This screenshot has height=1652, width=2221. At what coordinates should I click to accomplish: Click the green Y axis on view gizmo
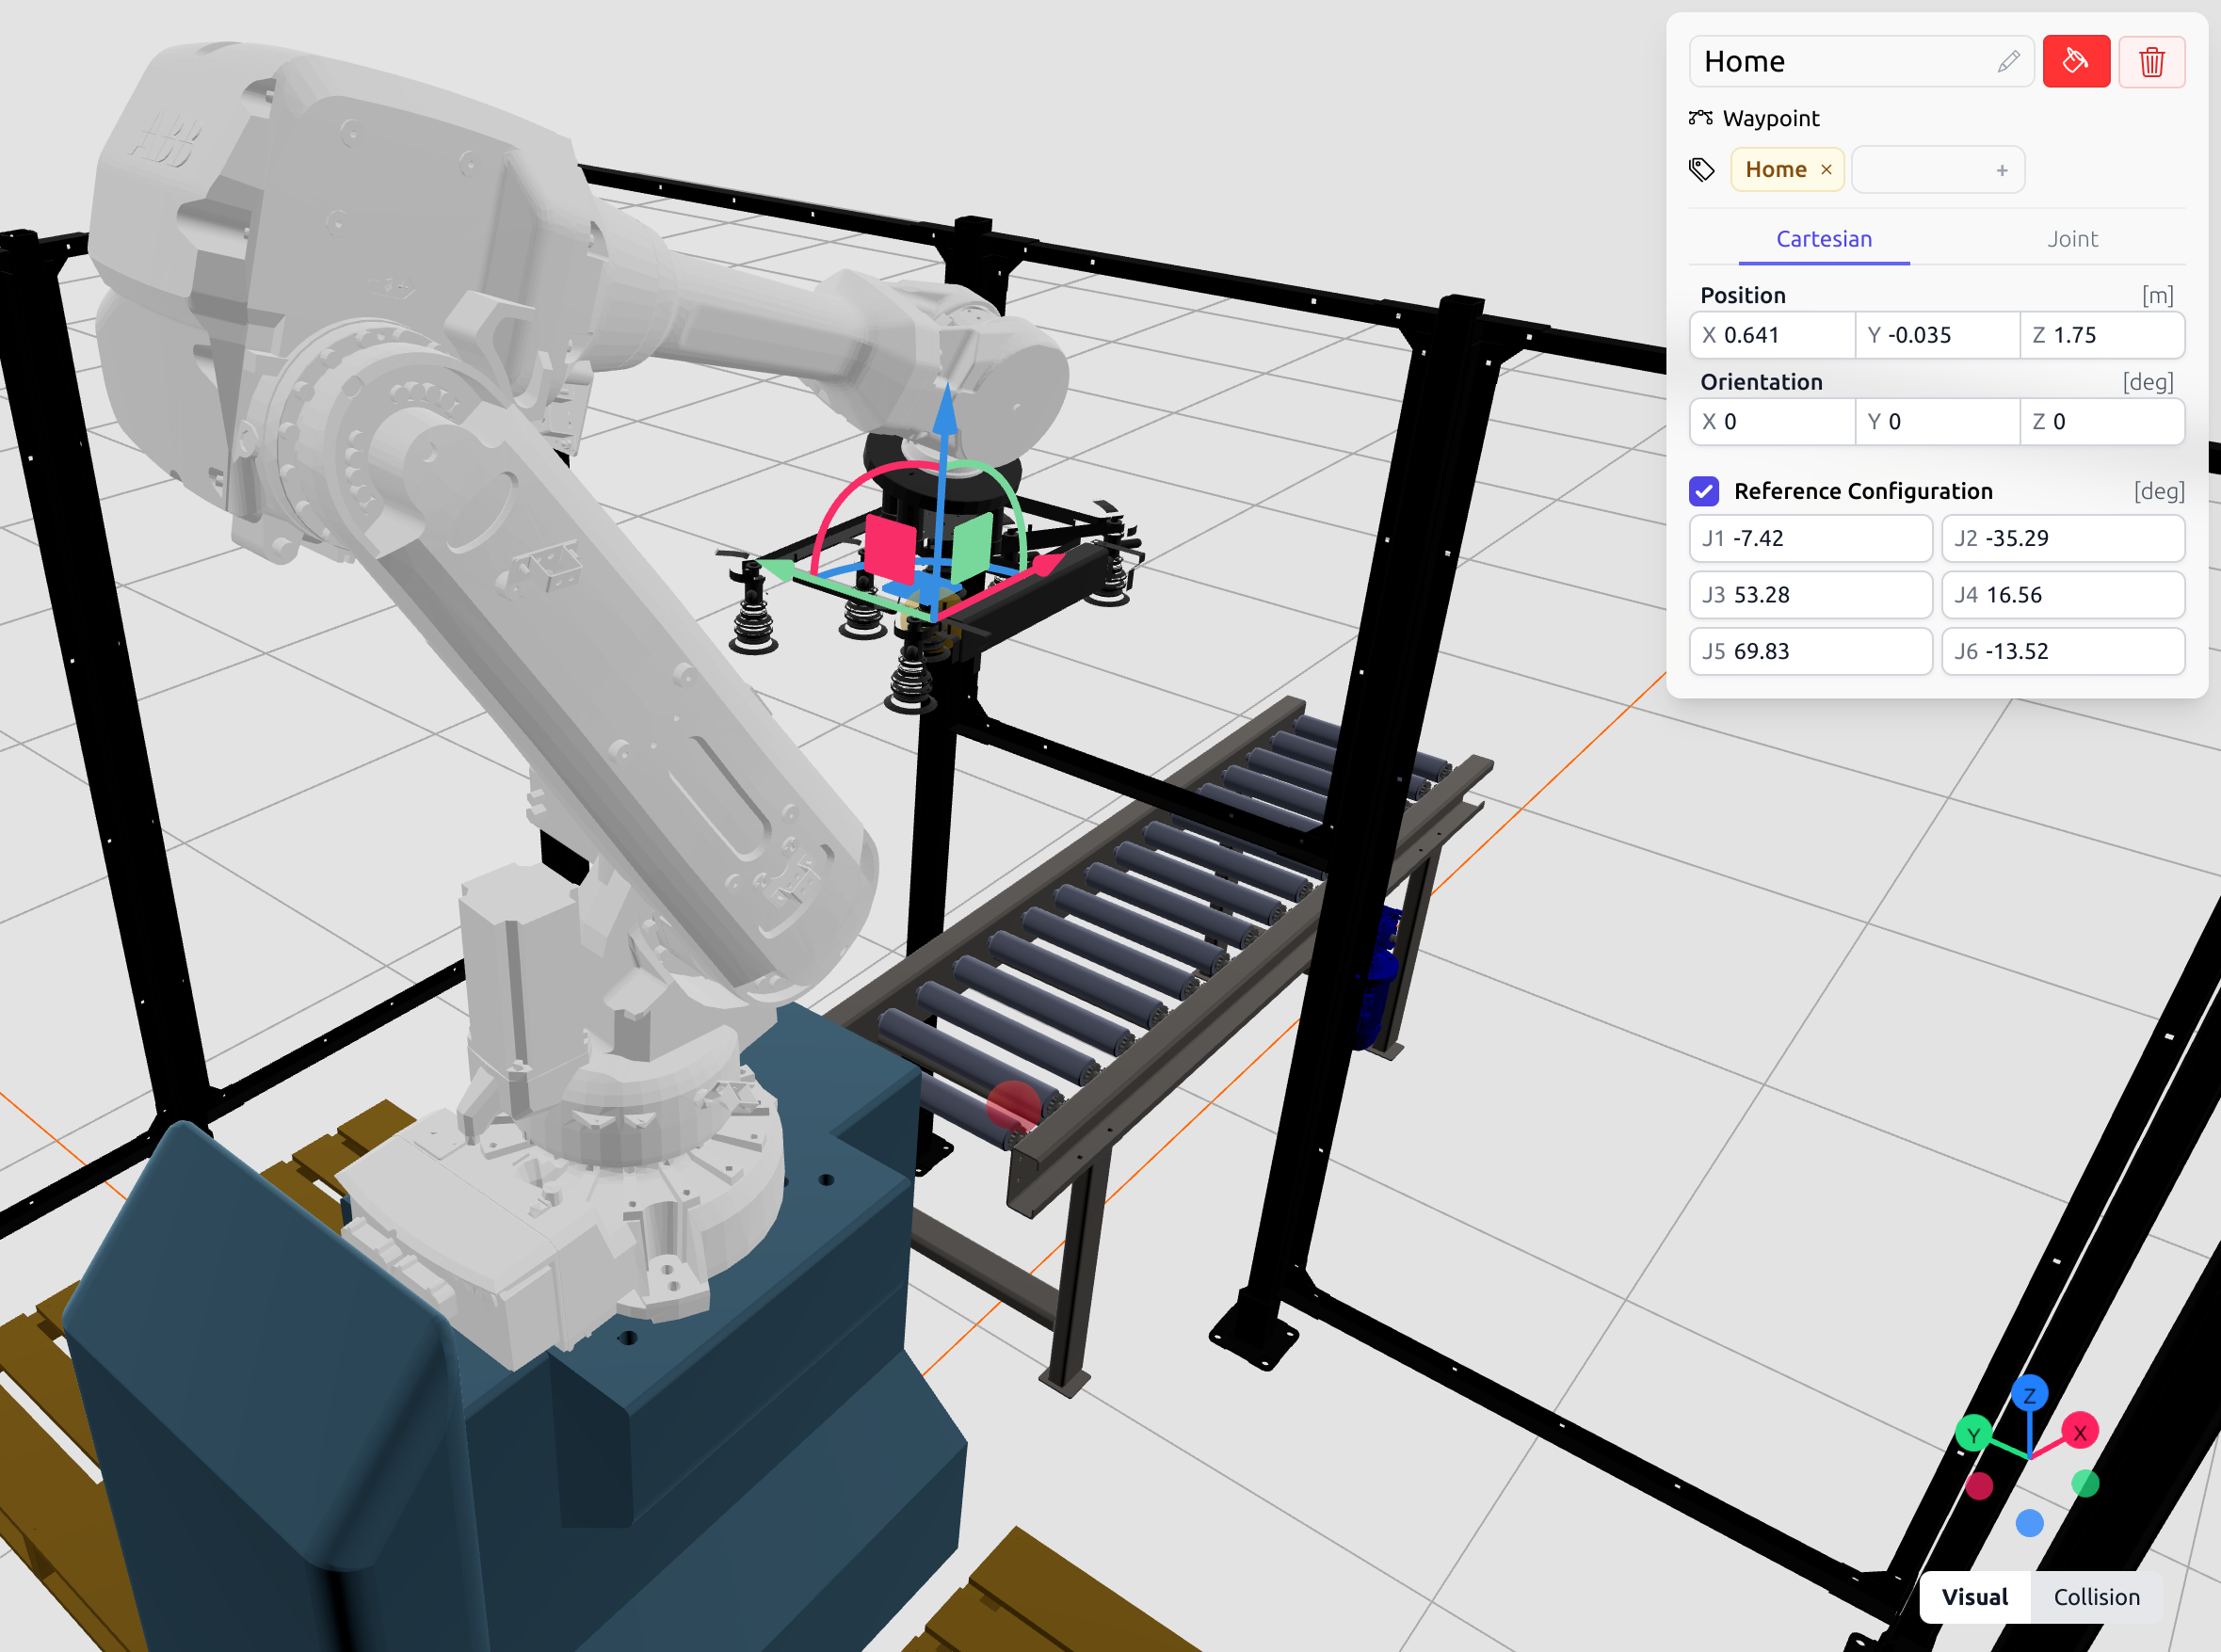coord(1972,1434)
